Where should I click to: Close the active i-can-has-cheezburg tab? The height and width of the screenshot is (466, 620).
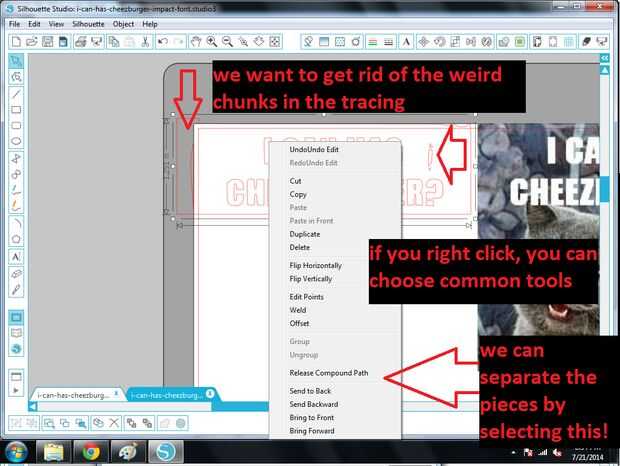coord(210,393)
